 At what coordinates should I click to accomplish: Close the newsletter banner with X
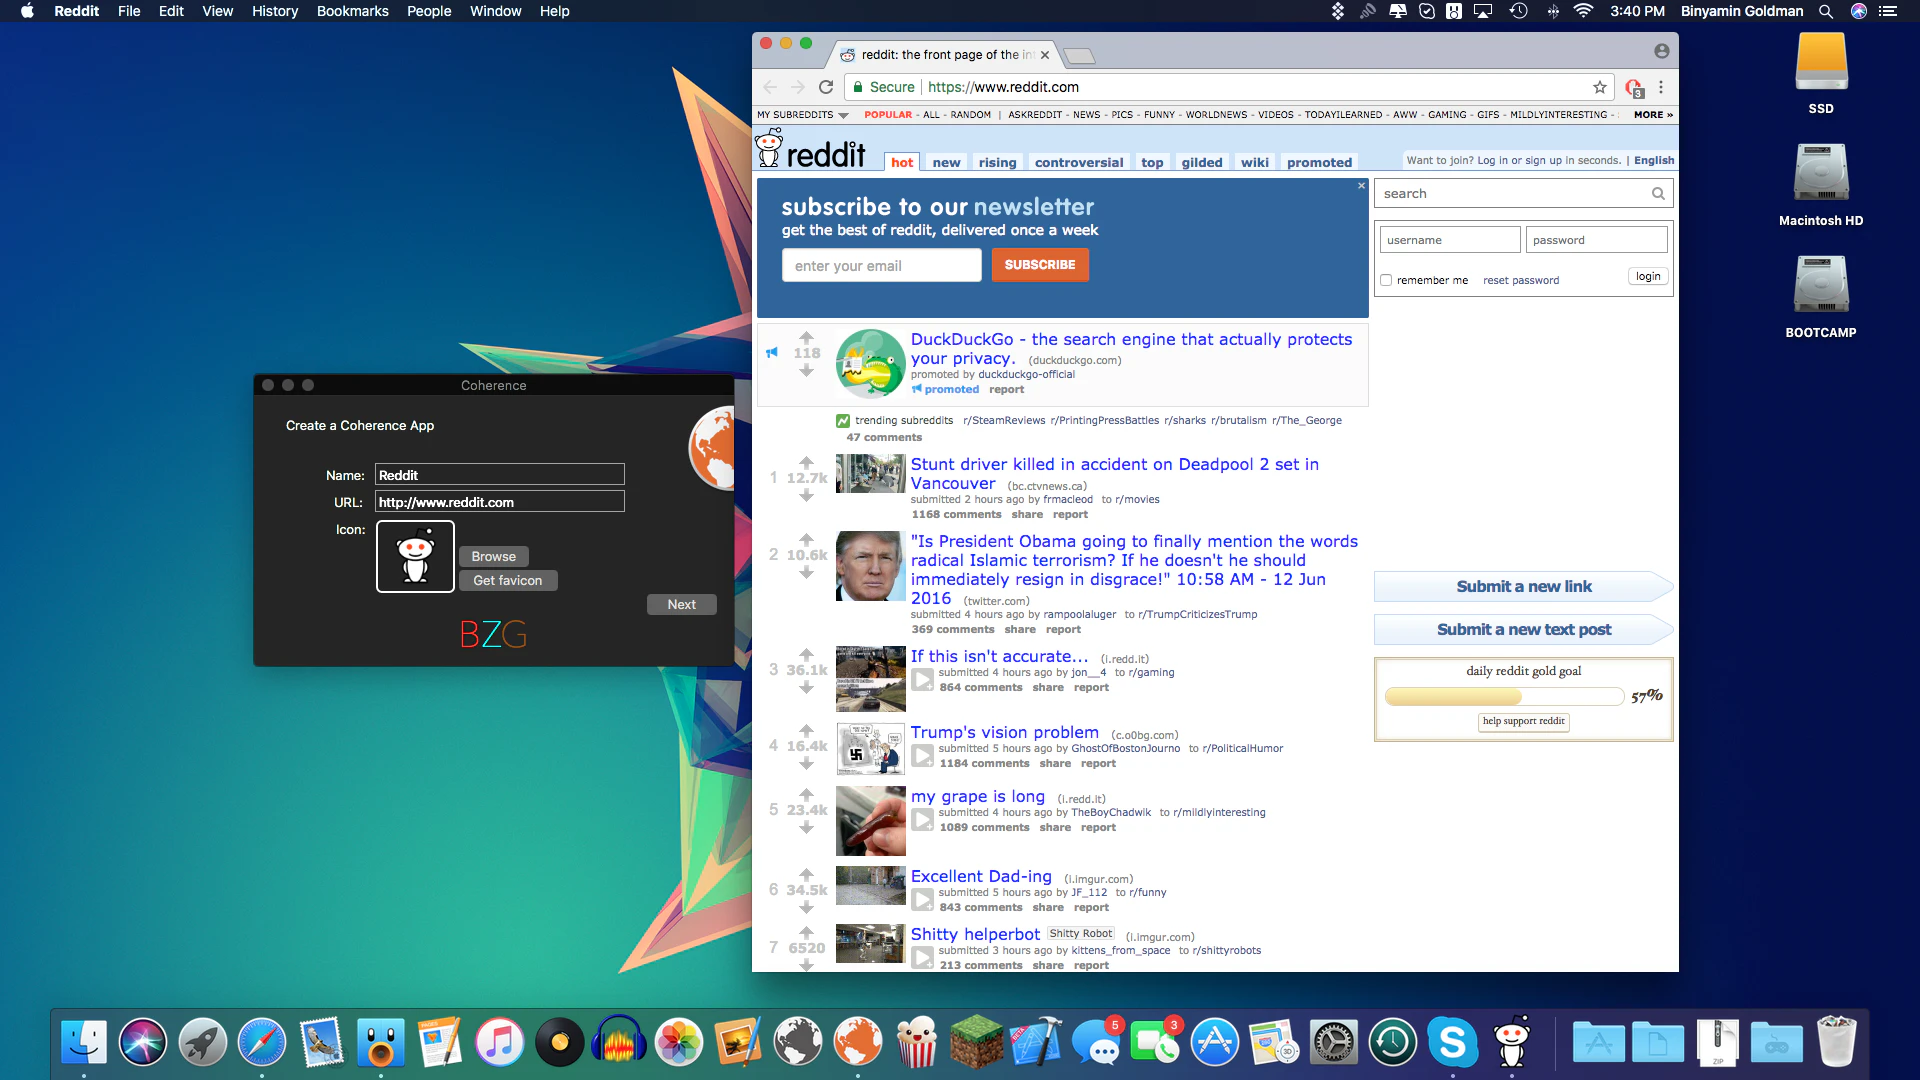pyautogui.click(x=1361, y=186)
